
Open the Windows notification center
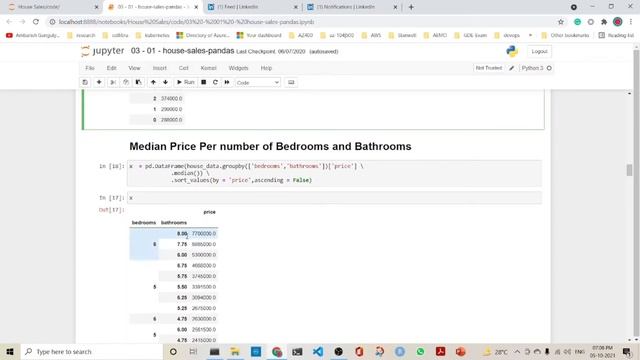(x=627, y=351)
